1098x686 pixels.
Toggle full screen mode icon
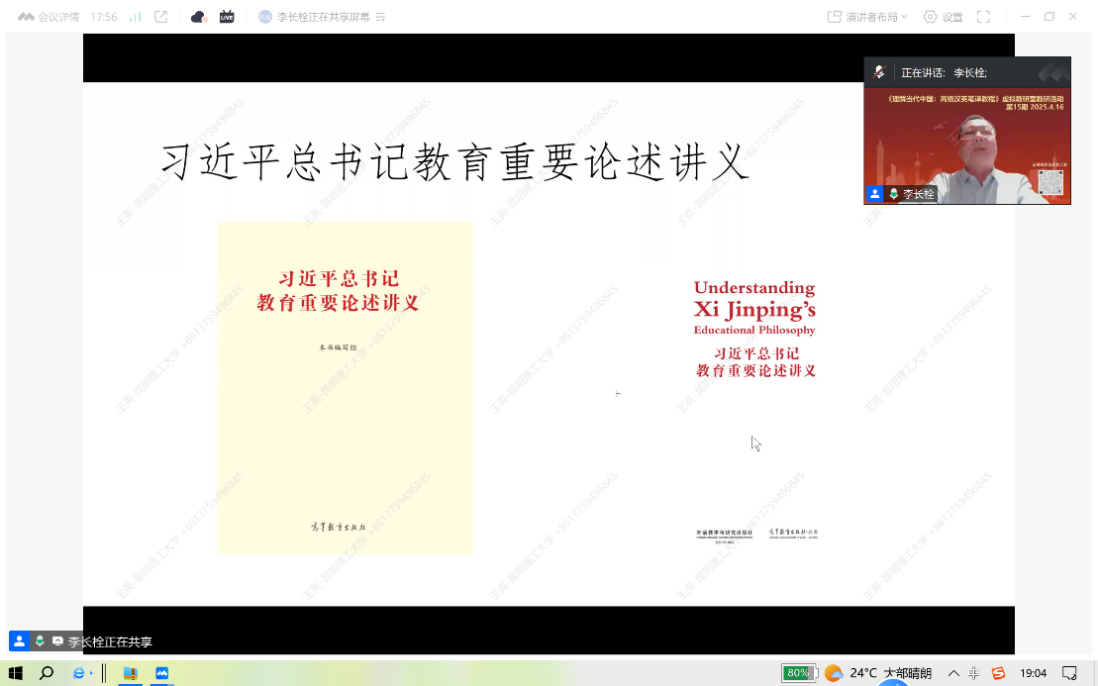[x=983, y=17]
